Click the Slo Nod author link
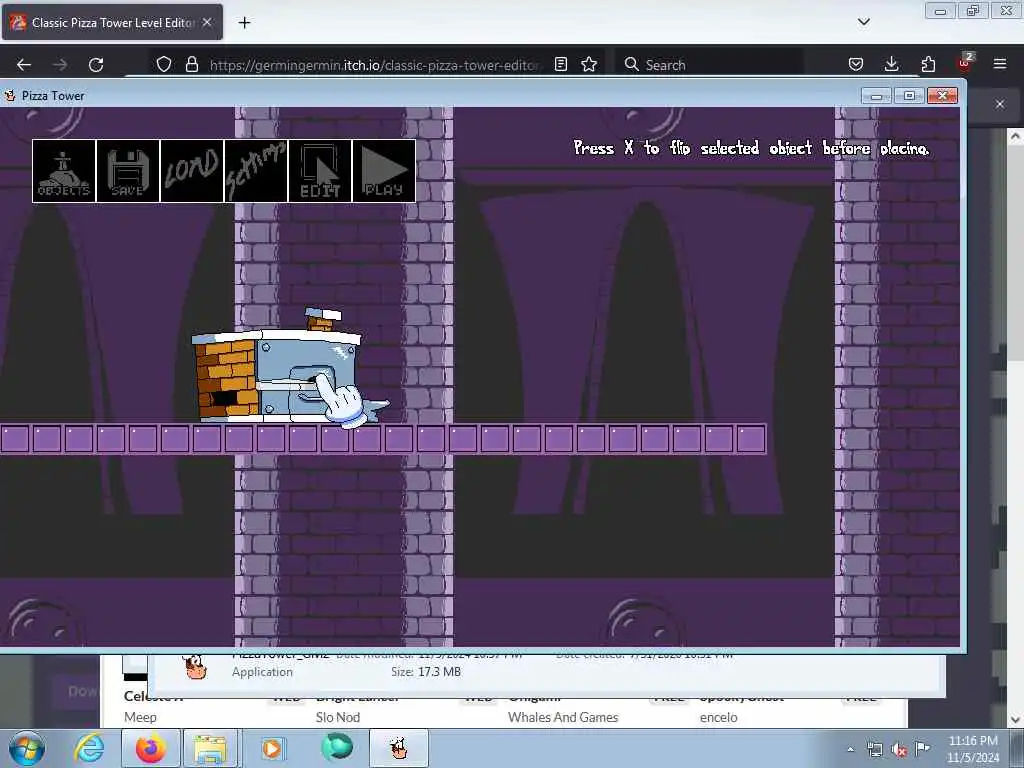1024x768 pixels. click(x=338, y=717)
